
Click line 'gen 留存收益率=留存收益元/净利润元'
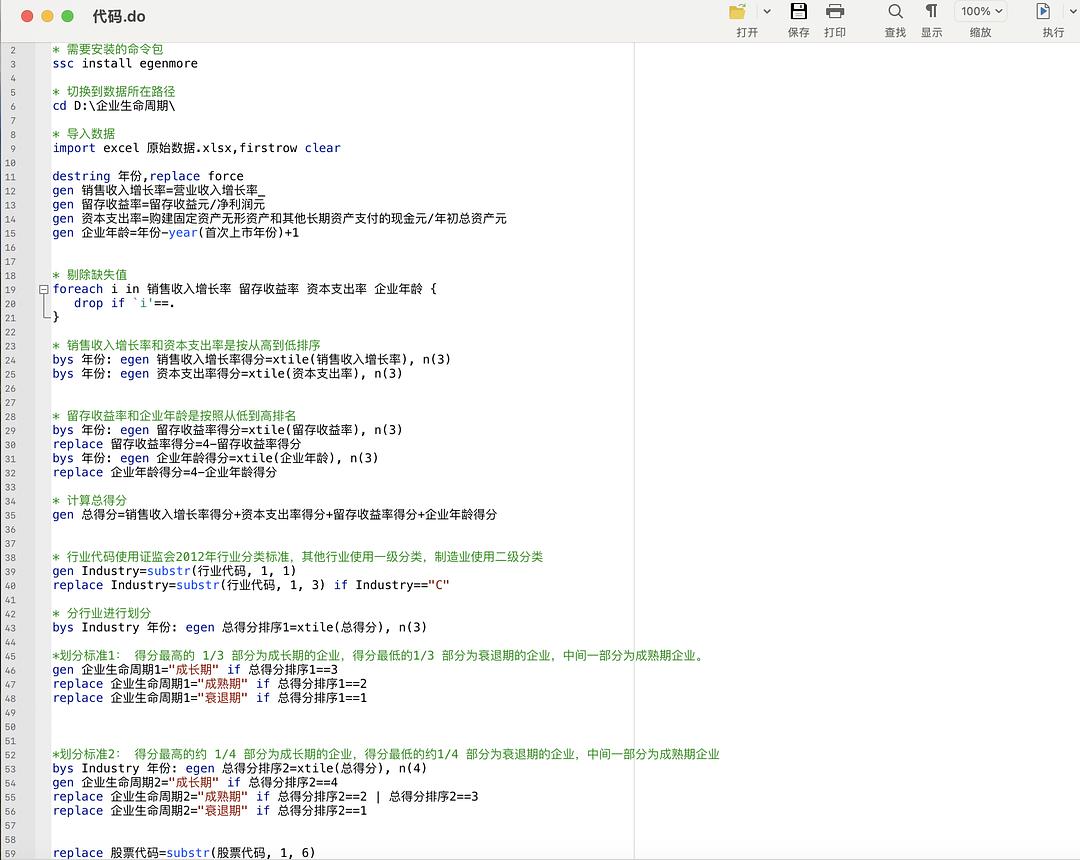pos(158,204)
